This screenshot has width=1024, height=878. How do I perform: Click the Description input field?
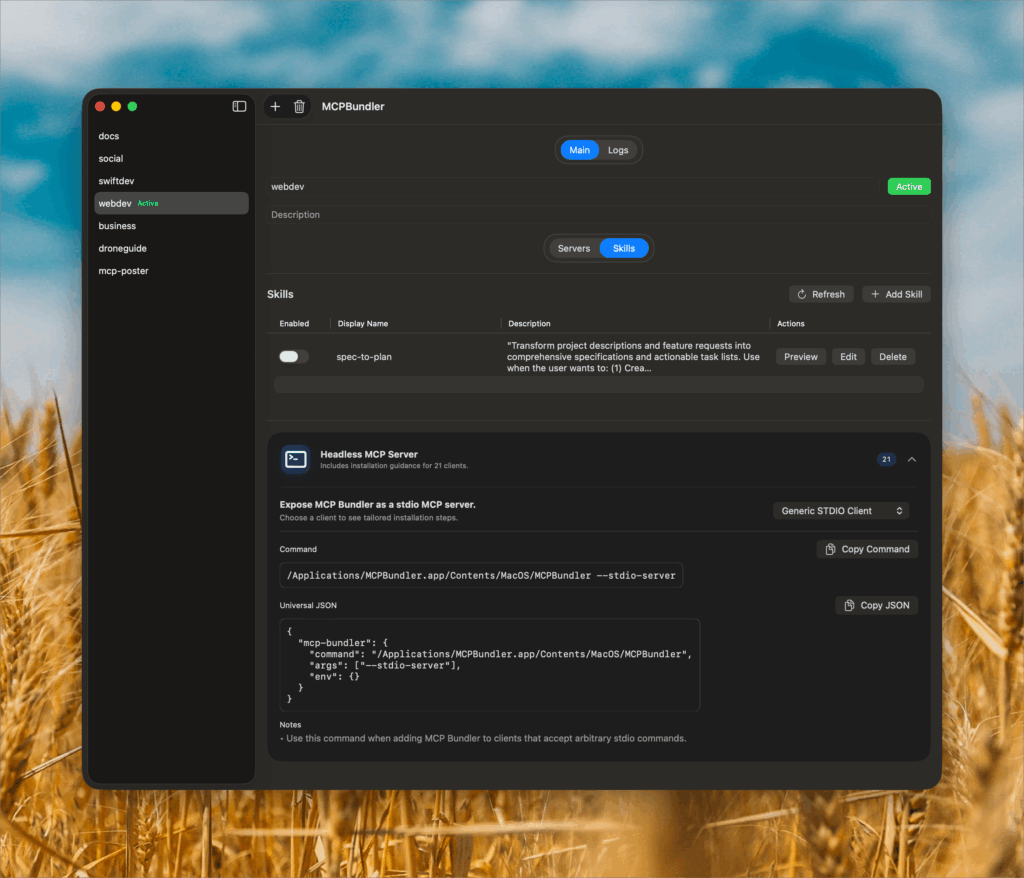pyautogui.click(x=600, y=215)
